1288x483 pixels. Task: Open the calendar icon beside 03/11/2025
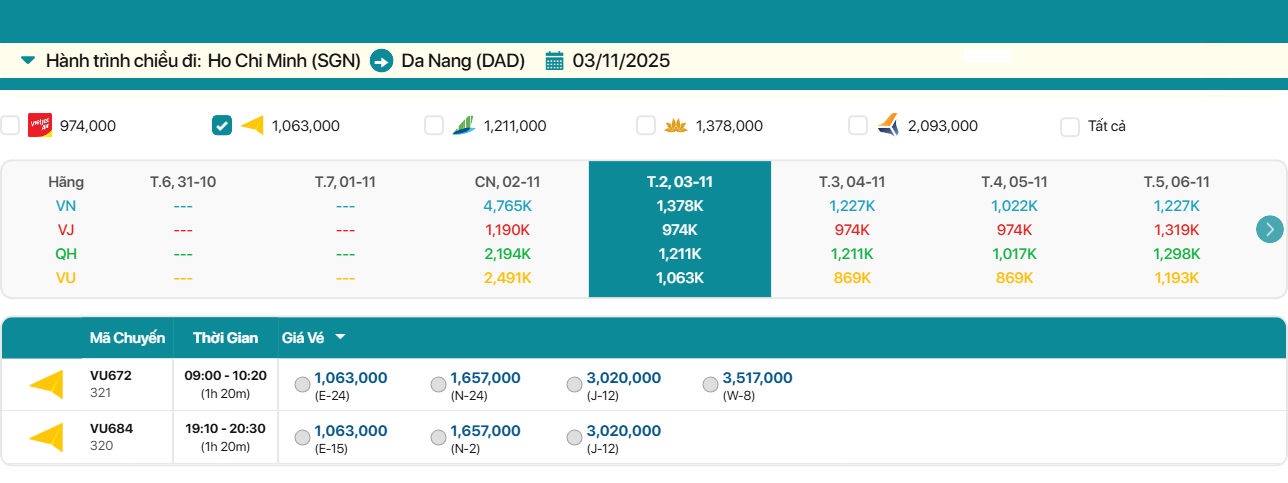555,61
